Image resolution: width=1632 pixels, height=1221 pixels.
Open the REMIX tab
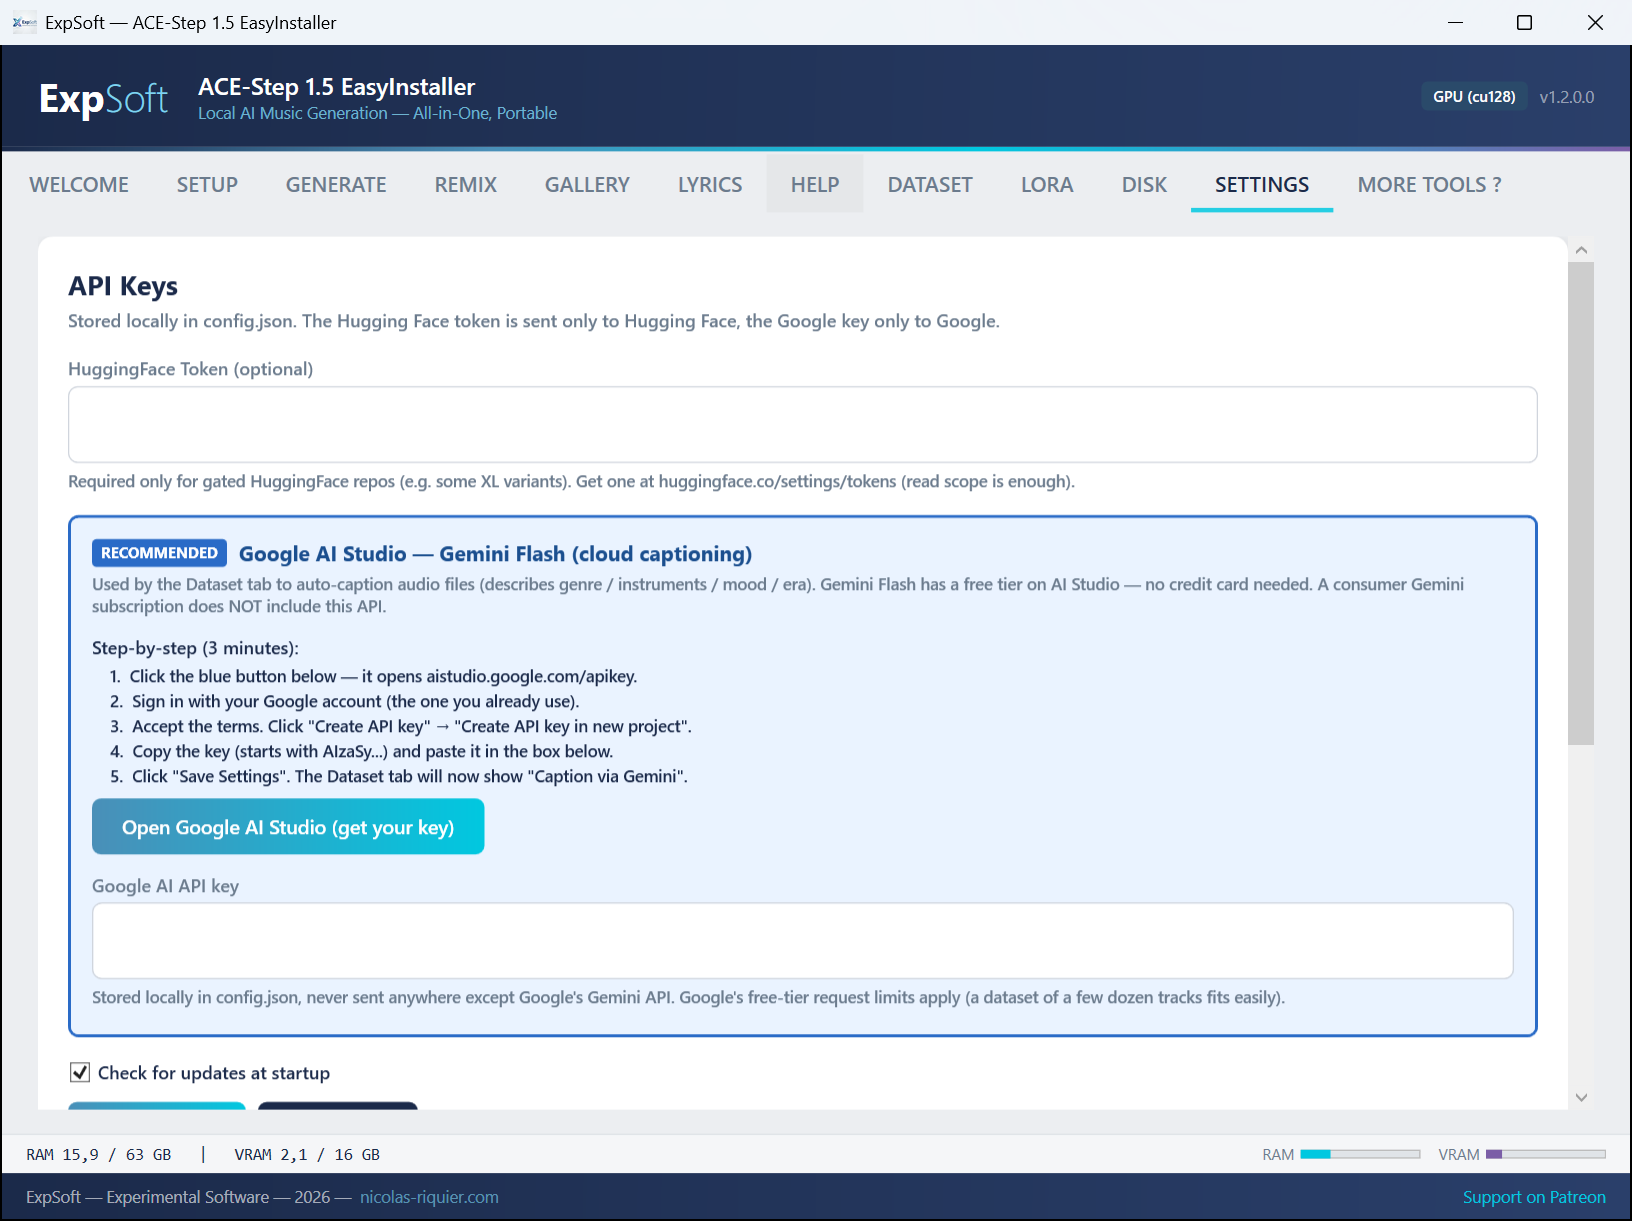click(x=466, y=184)
